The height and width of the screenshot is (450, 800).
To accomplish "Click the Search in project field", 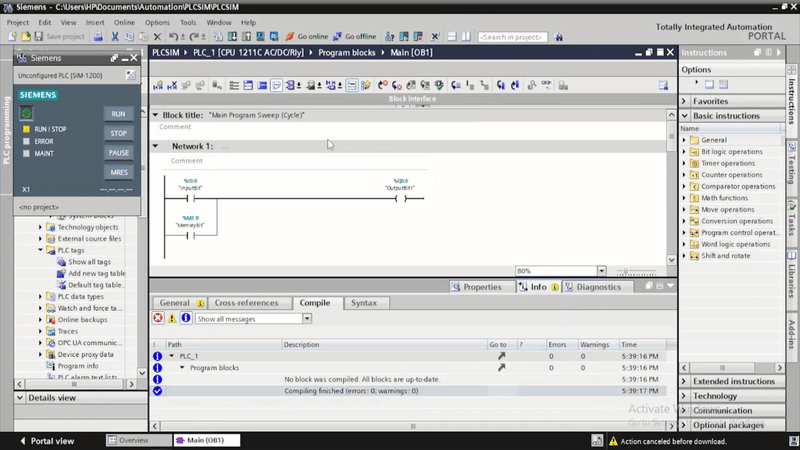I will [x=510, y=36].
